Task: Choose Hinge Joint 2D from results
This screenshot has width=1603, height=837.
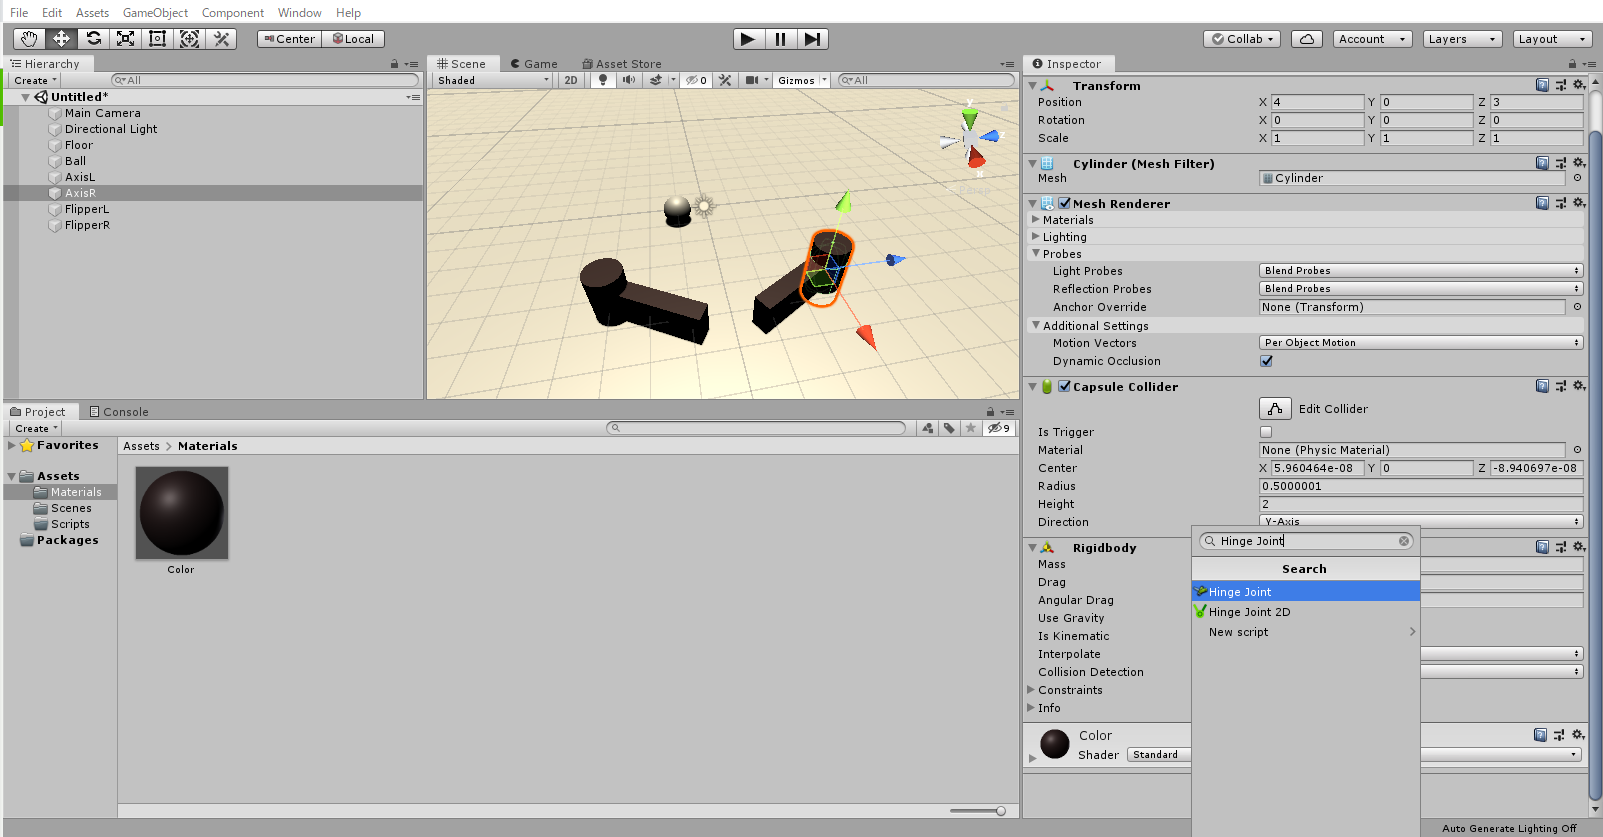Action: 1305,612
